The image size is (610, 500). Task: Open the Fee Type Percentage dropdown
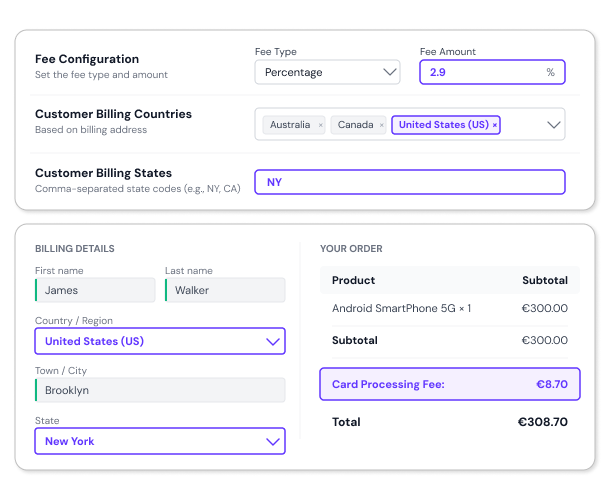[x=327, y=72]
